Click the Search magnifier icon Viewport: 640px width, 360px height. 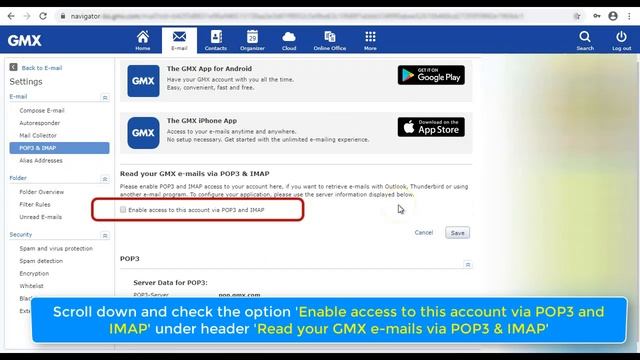click(x=585, y=37)
